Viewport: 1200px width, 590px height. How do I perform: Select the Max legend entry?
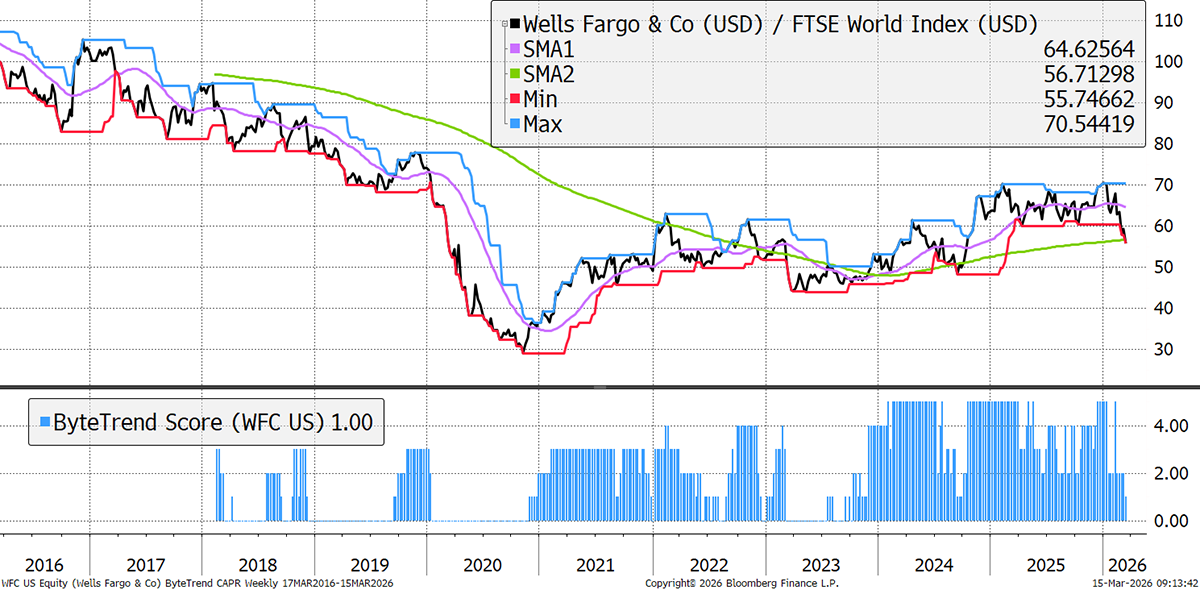[x=542, y=125]
